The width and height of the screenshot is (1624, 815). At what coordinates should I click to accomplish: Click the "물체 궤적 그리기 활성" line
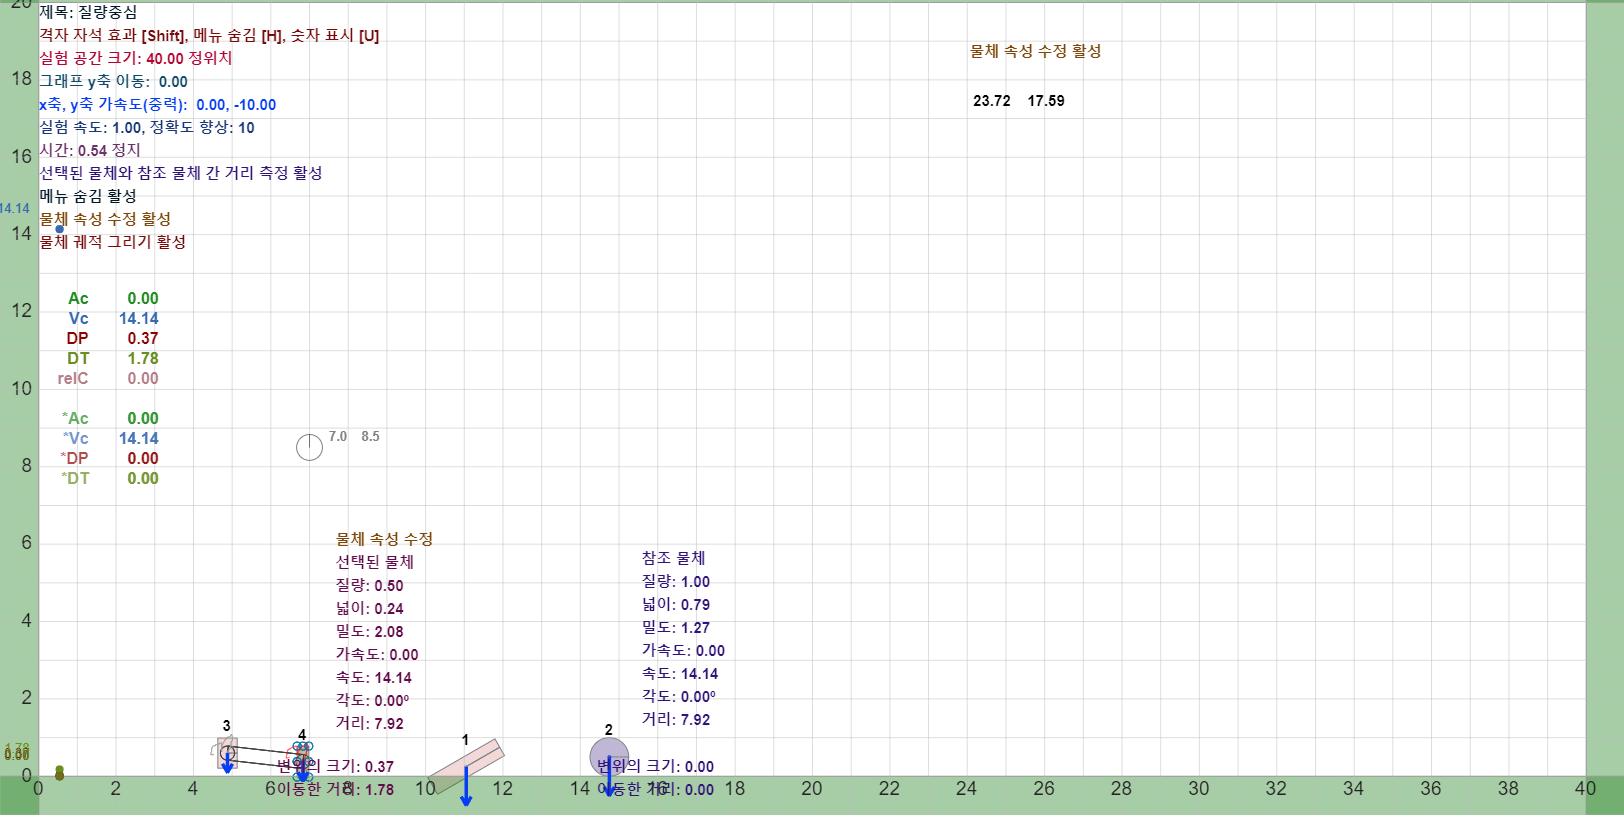[x=113, y=242]
